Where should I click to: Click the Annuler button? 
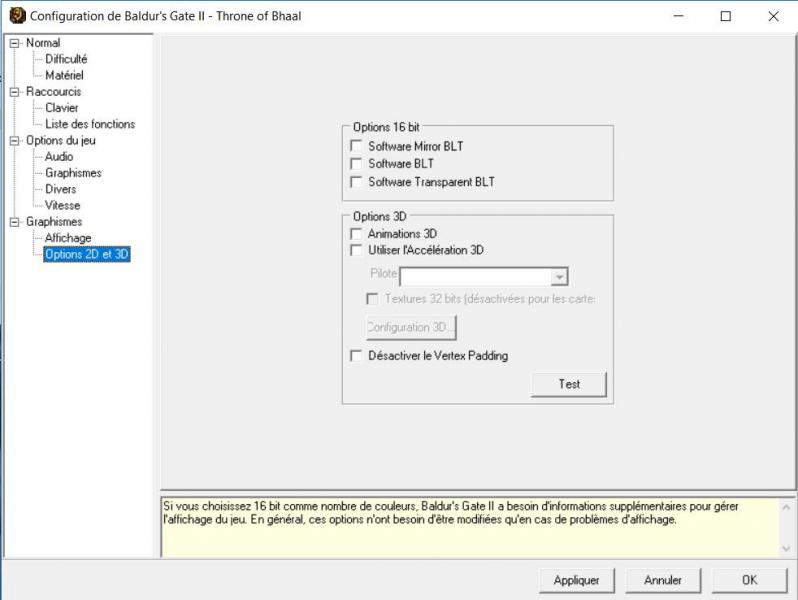[663, 580]
